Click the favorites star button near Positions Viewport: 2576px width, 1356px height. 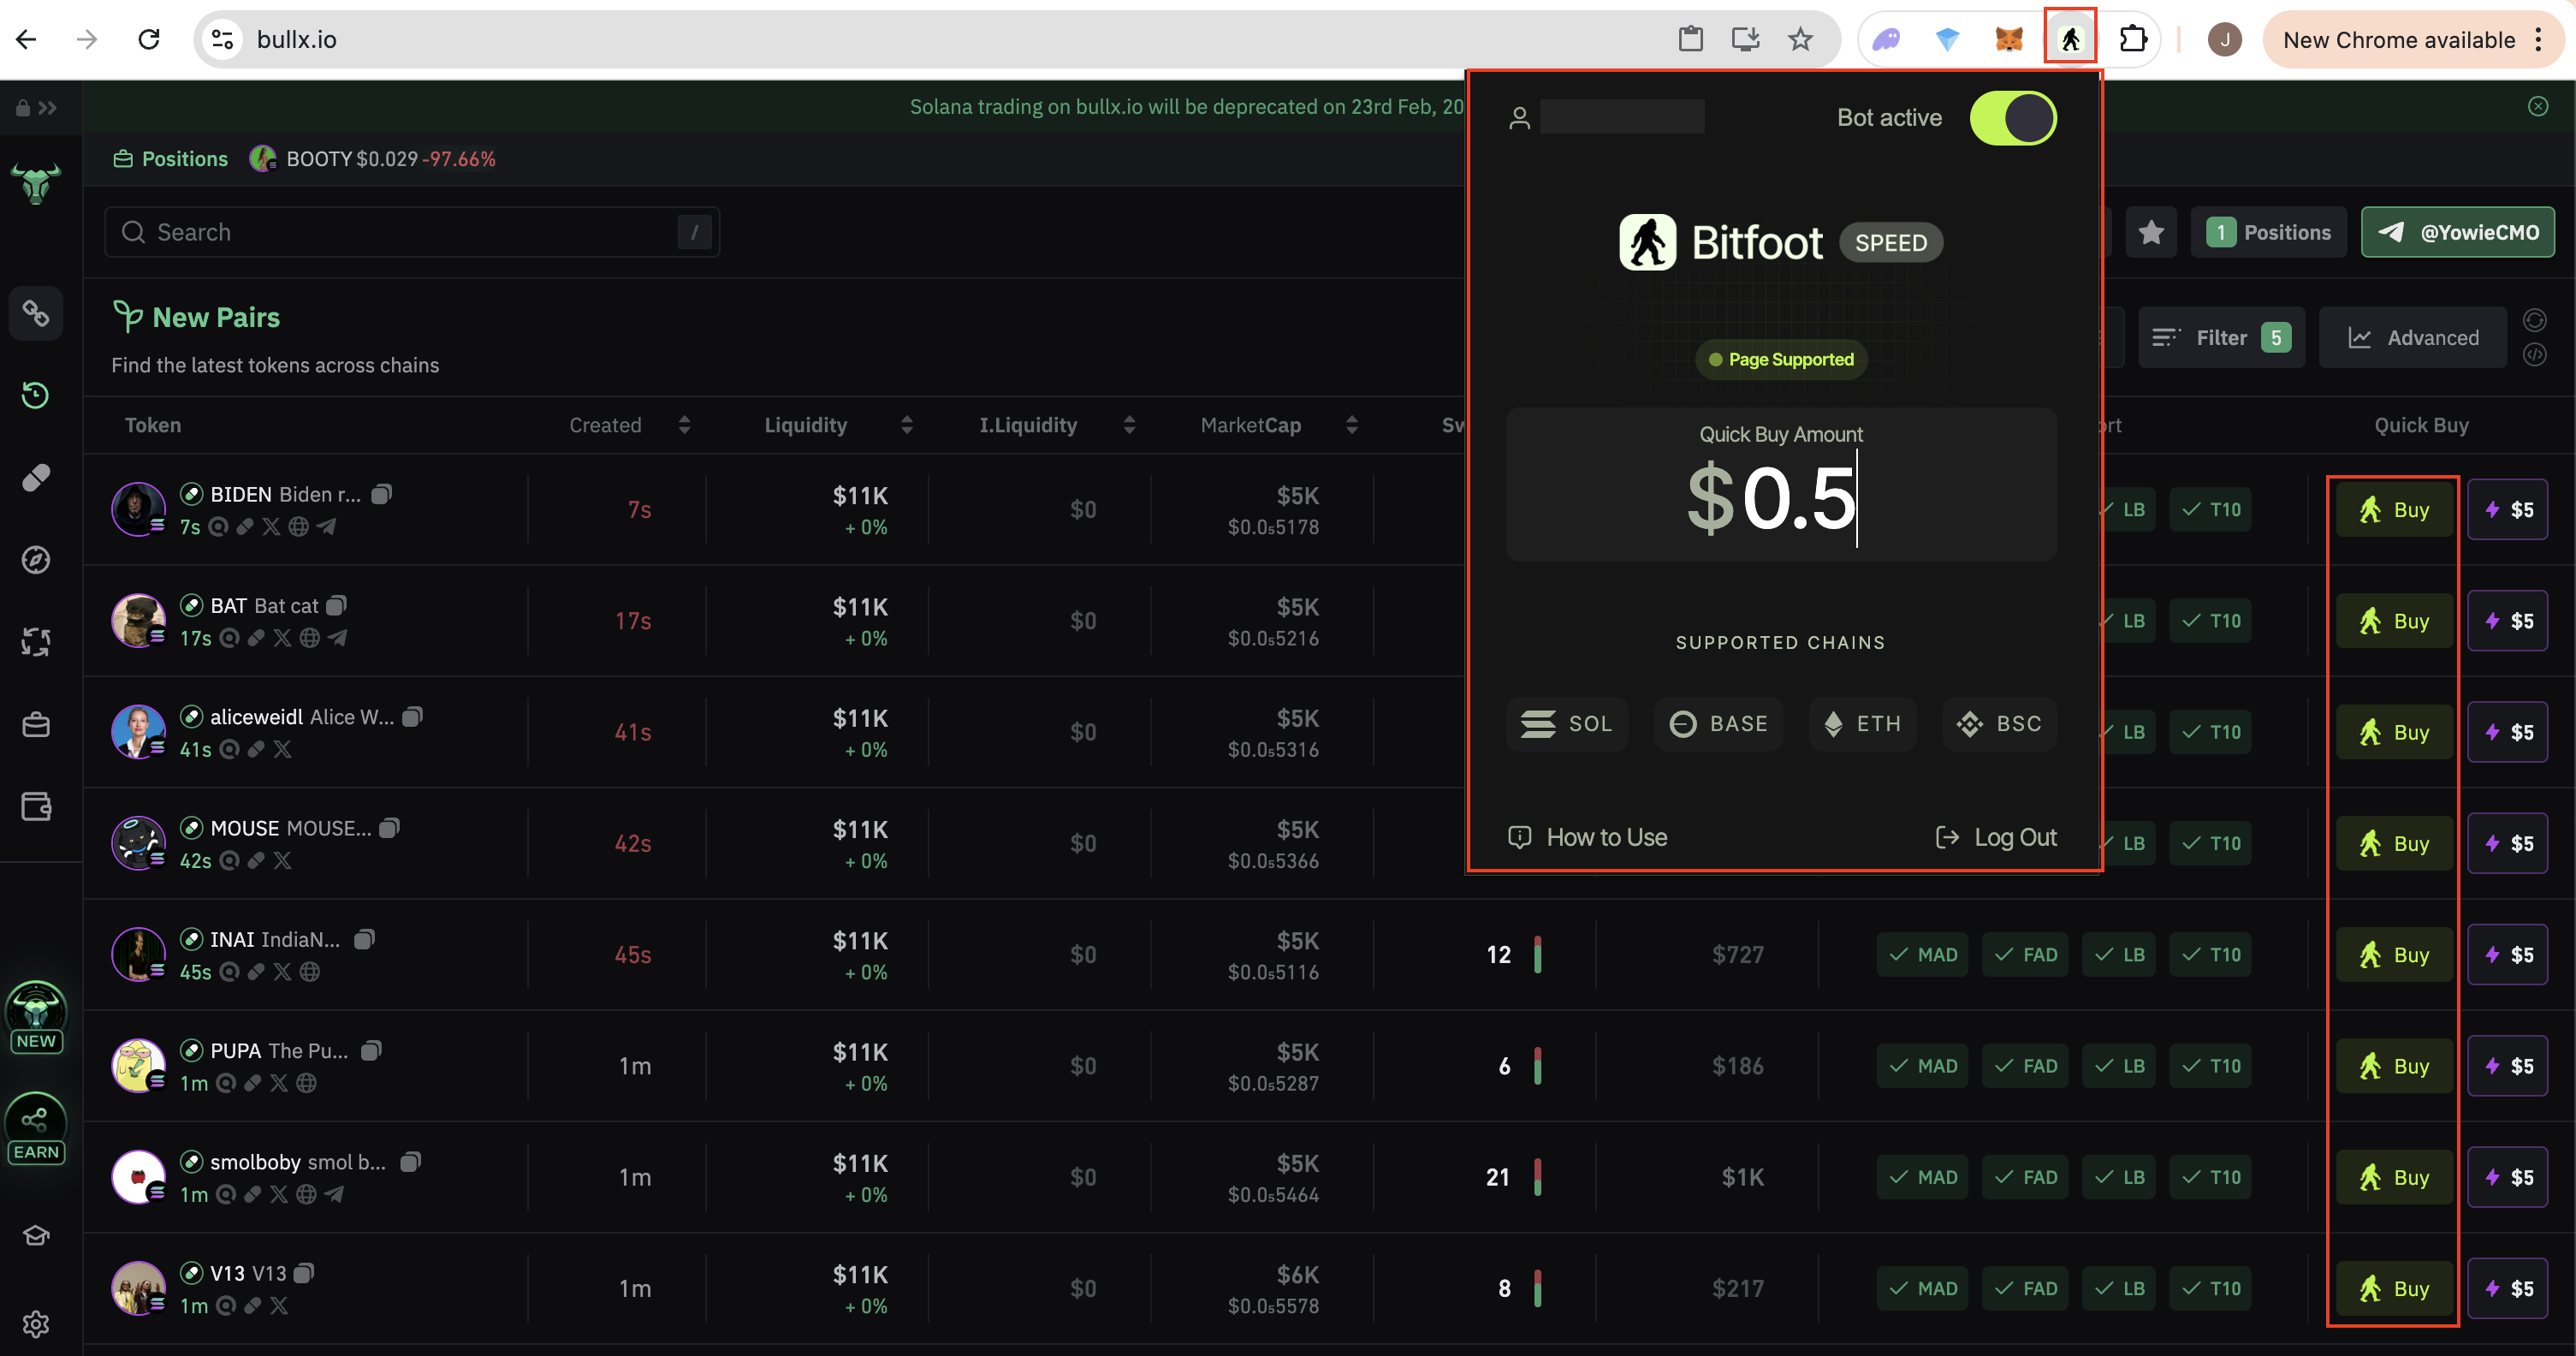click(2151, 232)
